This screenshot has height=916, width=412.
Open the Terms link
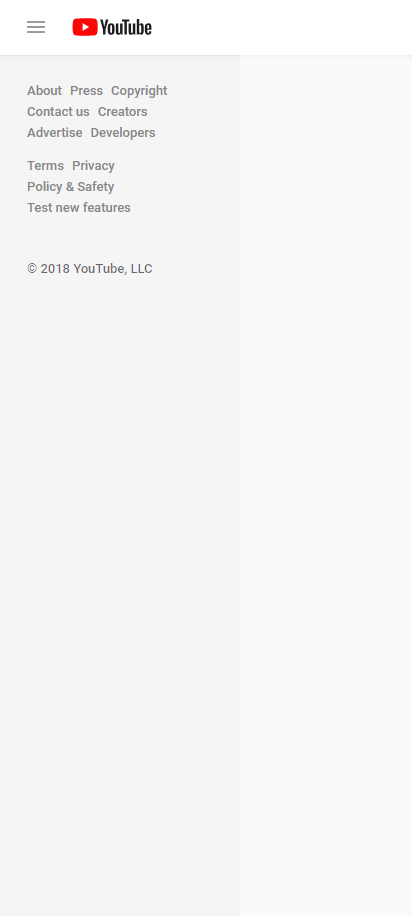point(46,165)
